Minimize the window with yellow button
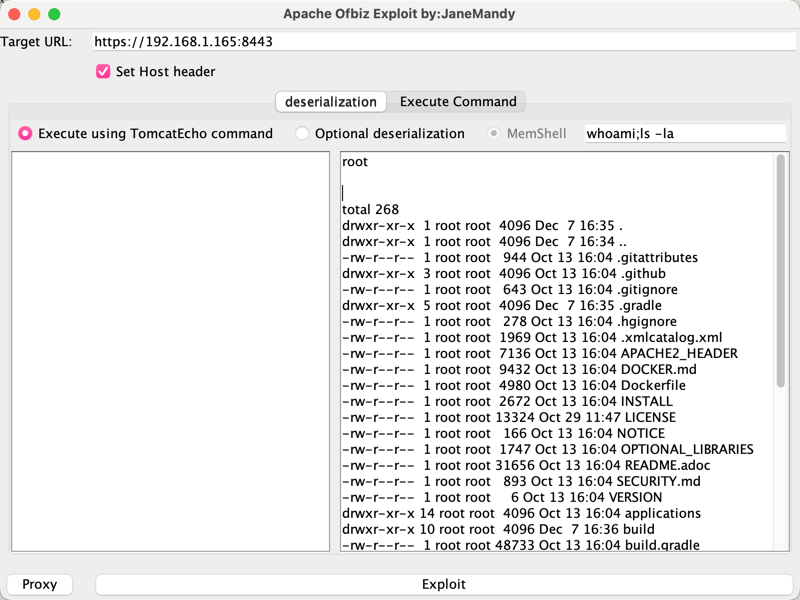 coord(34,14)
